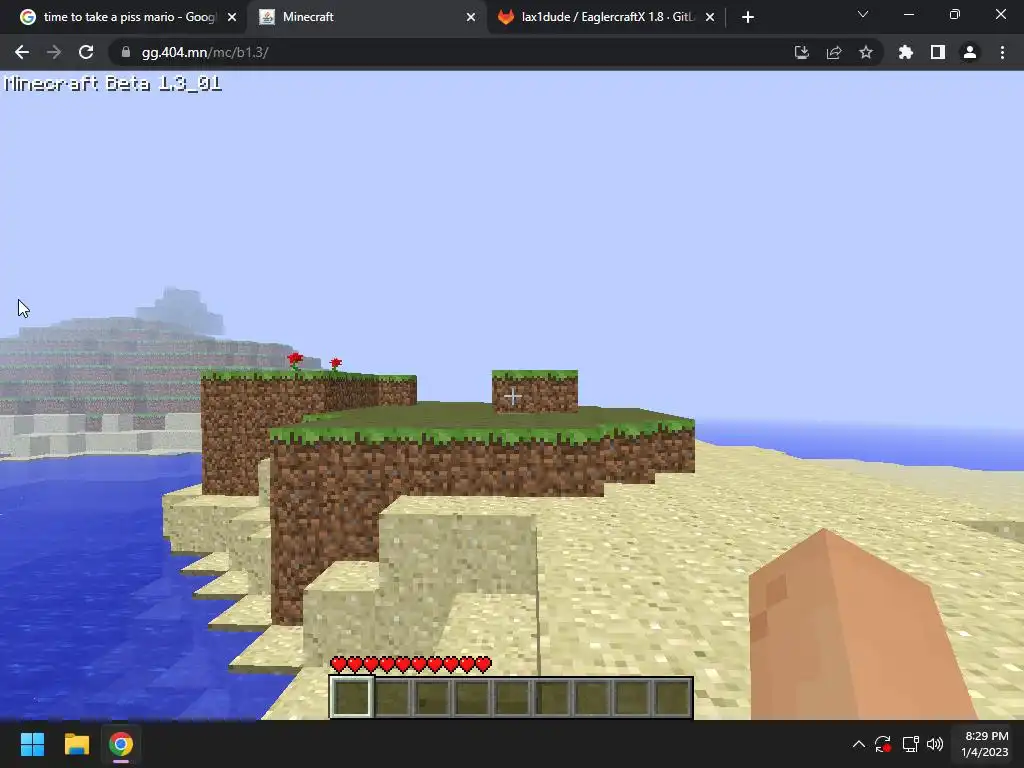Screen dimensions: 1024x768
Task: Click the left red flower on the hill
Action: [295, 362]
